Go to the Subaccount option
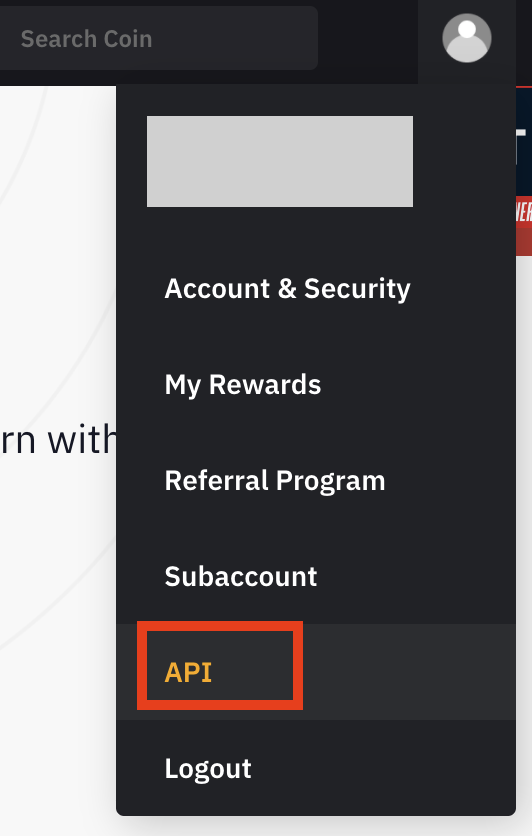The image size is (532, 836). coord(241,576)
